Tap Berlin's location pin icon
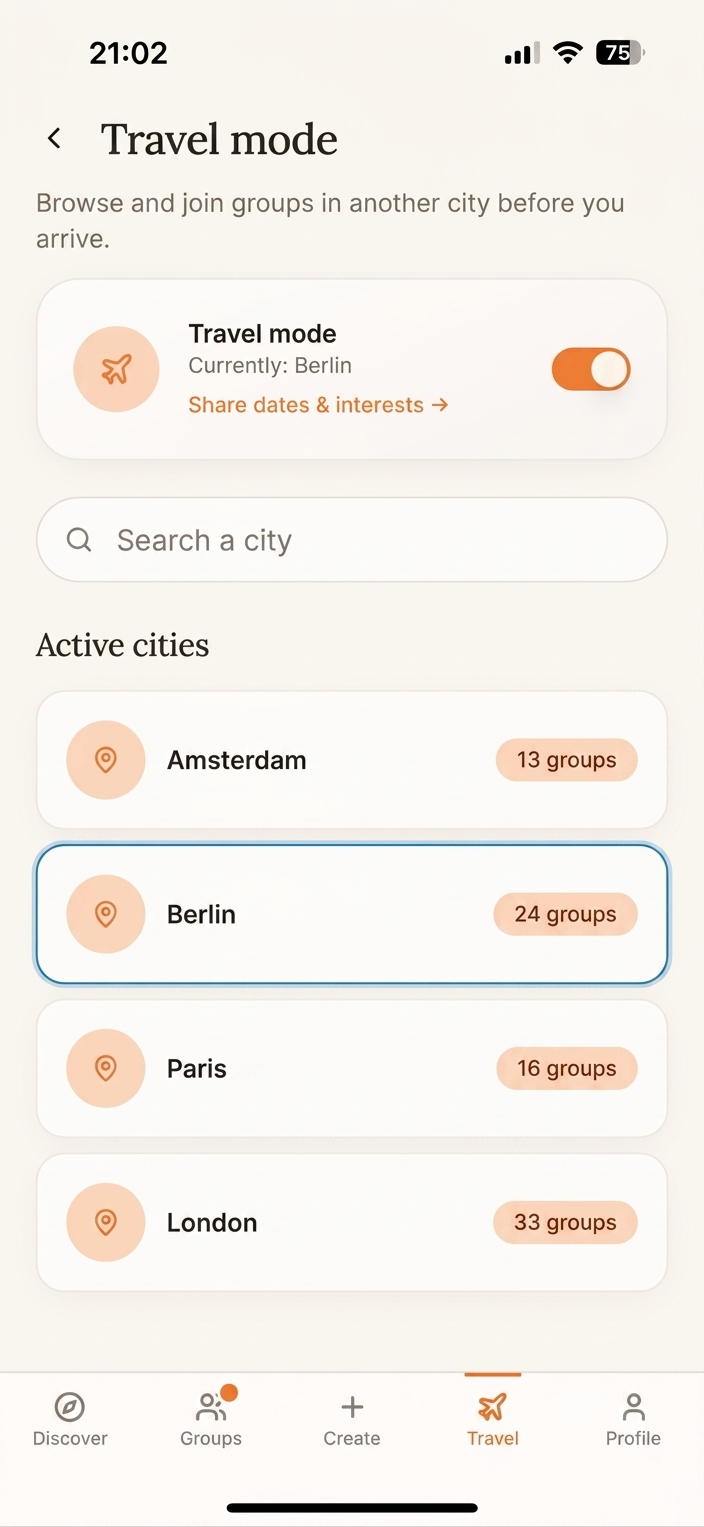Viewport: 704px width, 1527px height. [x=106, y=914]
